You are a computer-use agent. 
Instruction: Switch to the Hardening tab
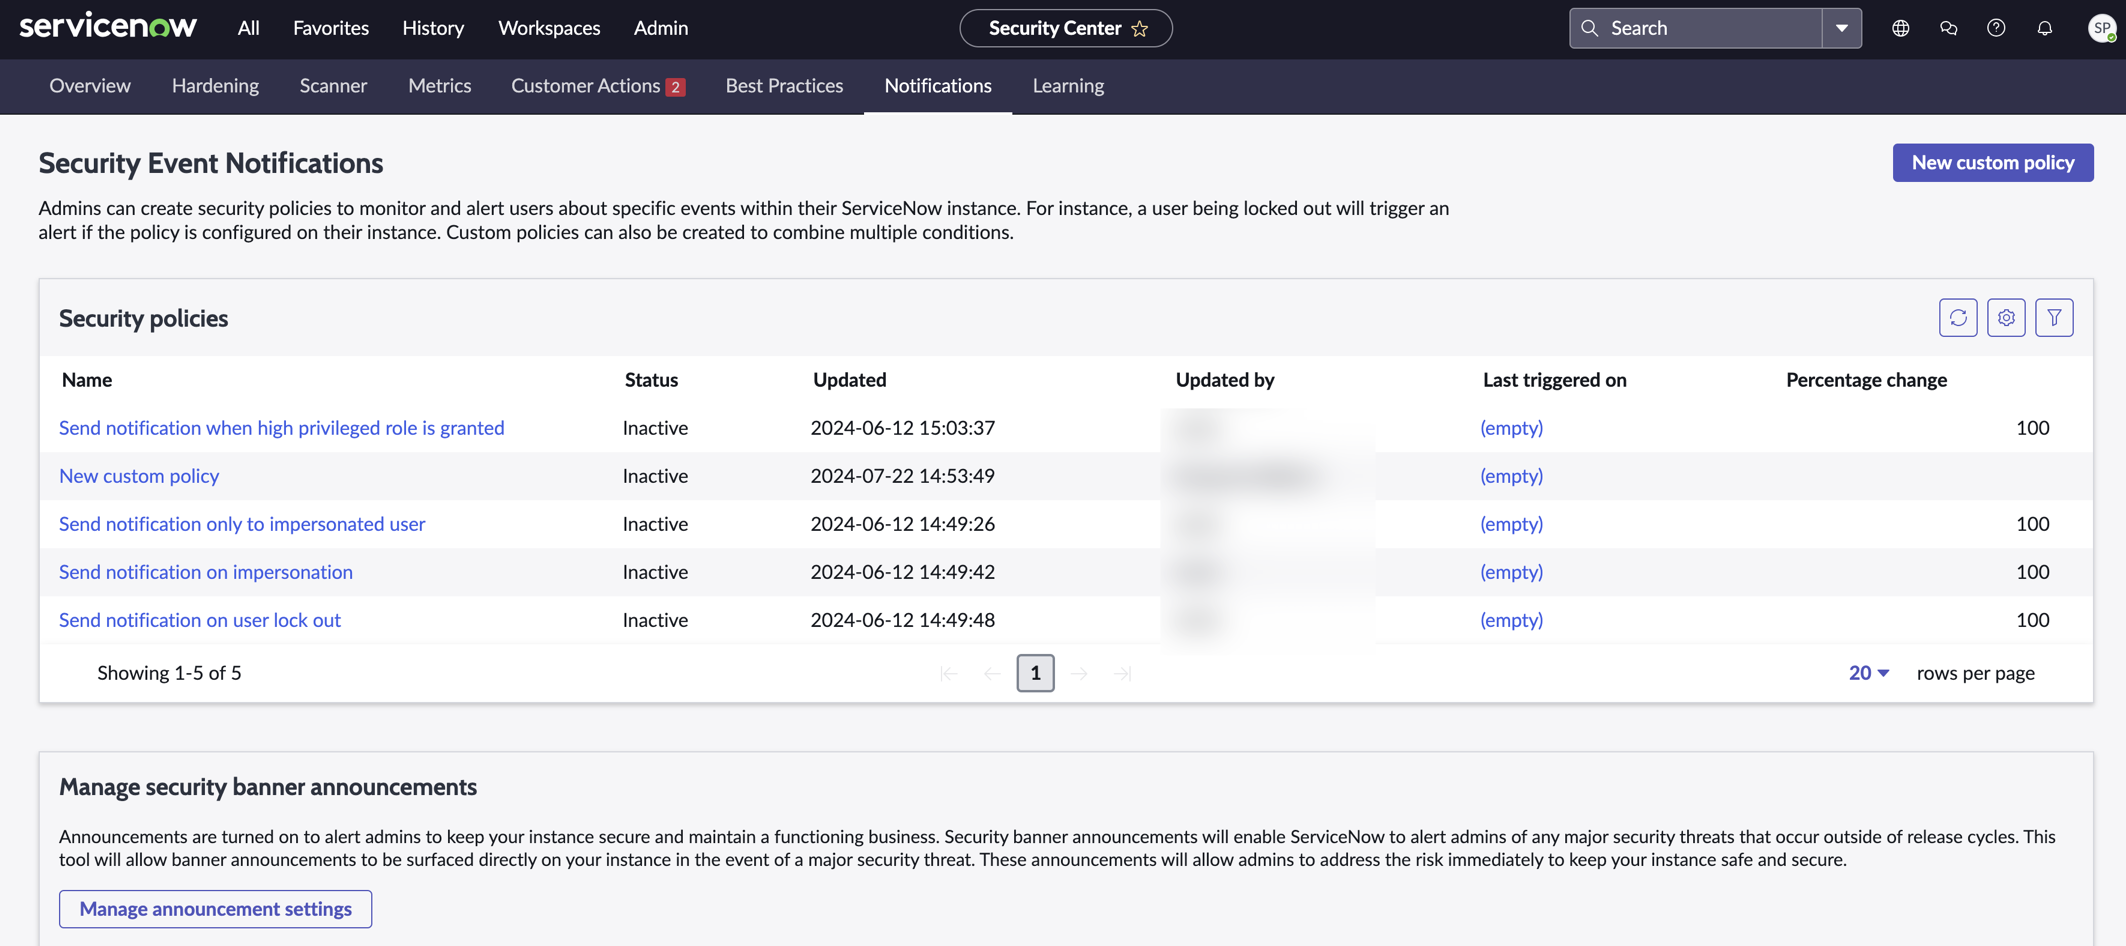pyautogui.click(x=215, y=86)
